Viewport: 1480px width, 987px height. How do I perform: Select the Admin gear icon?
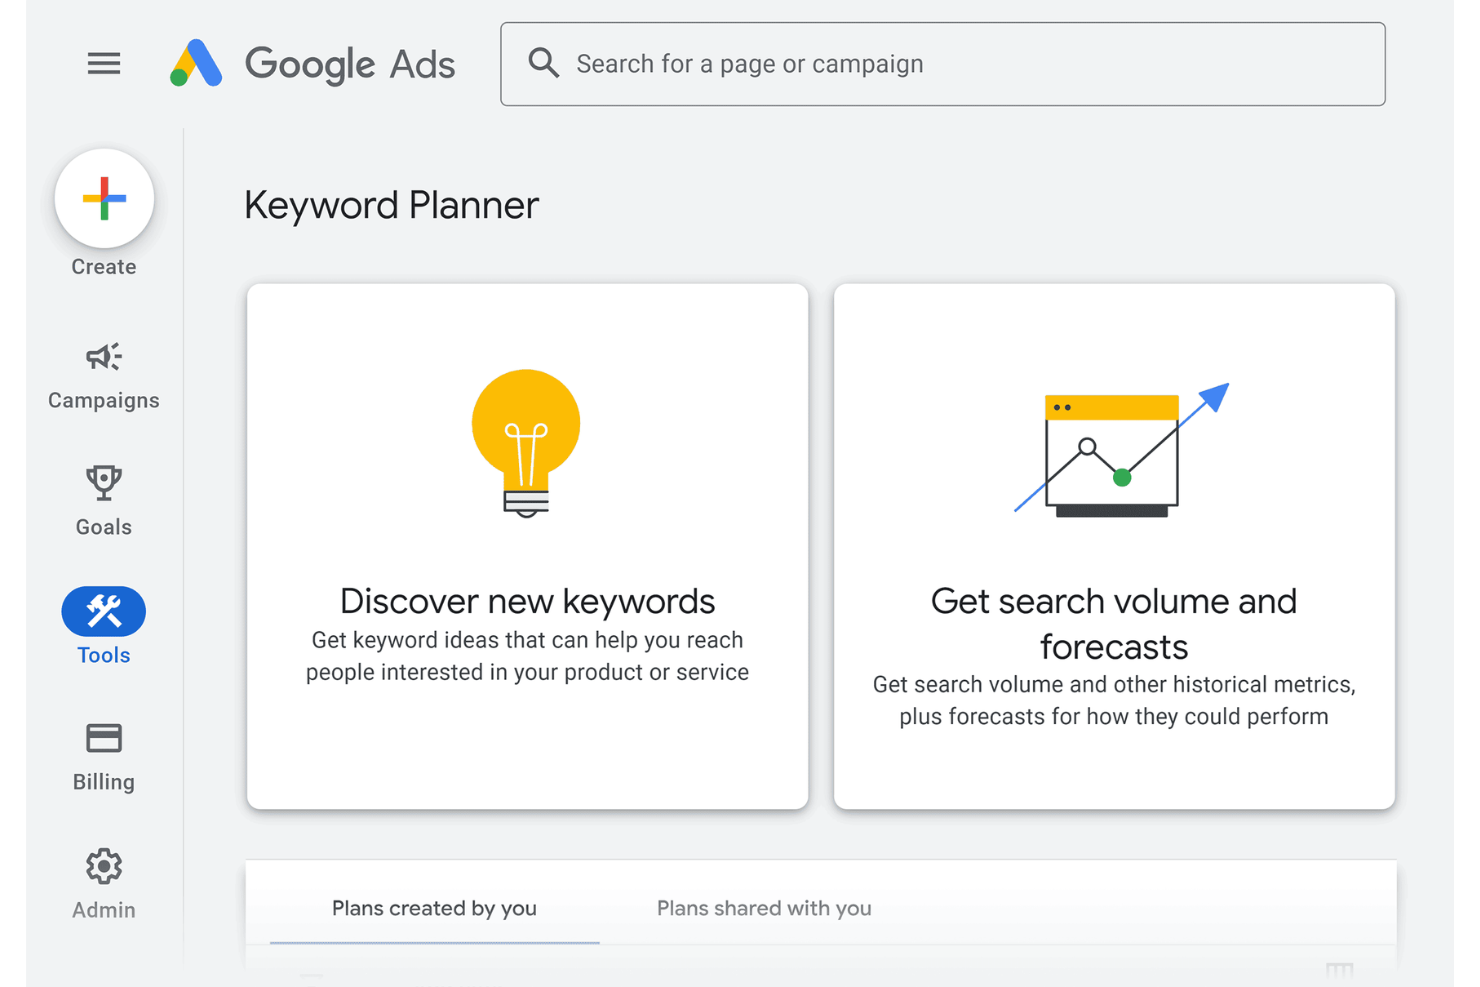click(x=103, y=866)
